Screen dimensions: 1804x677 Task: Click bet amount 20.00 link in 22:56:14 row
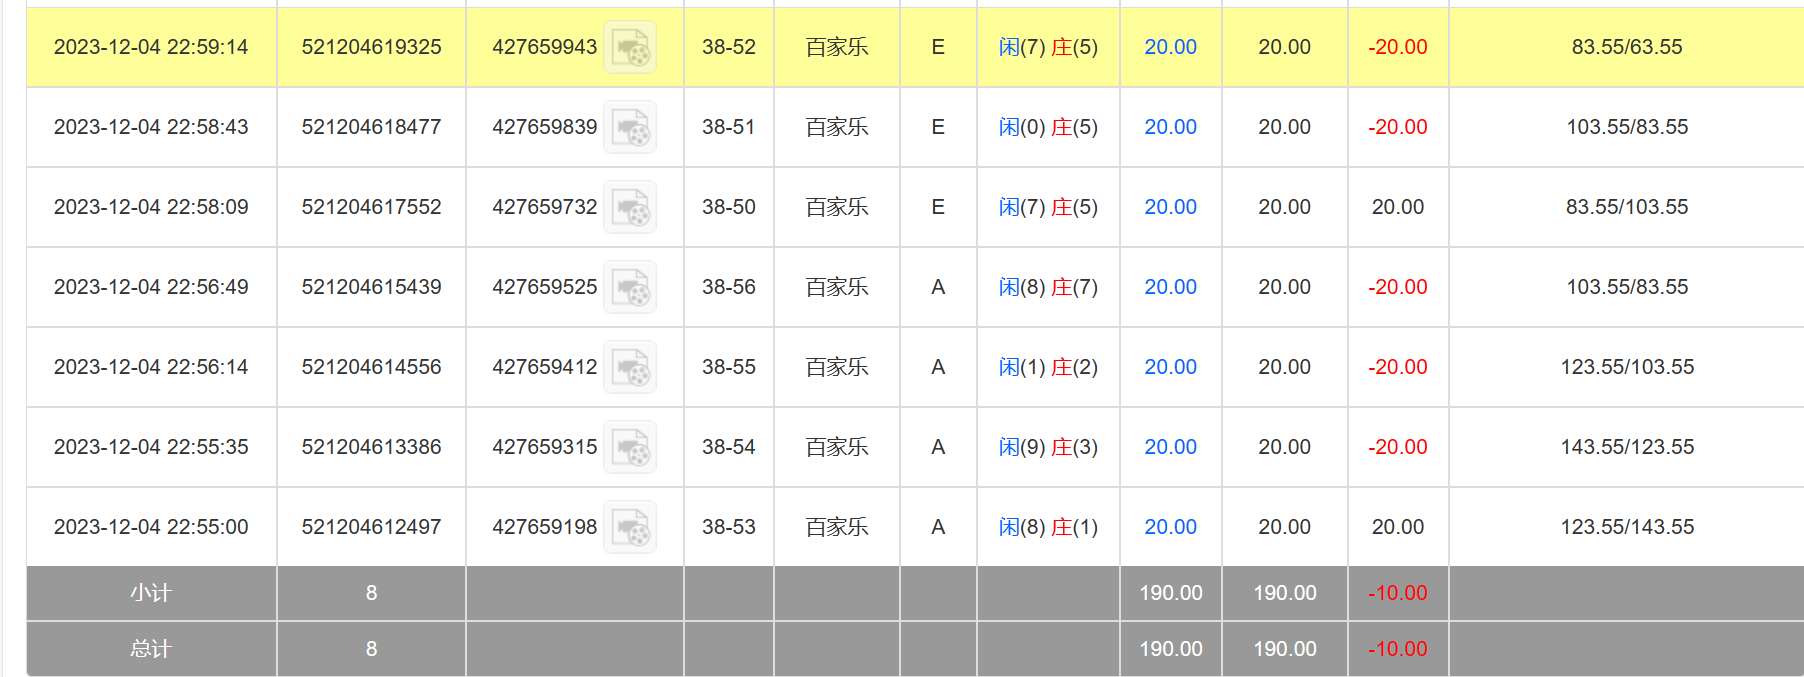point(1170,367)
